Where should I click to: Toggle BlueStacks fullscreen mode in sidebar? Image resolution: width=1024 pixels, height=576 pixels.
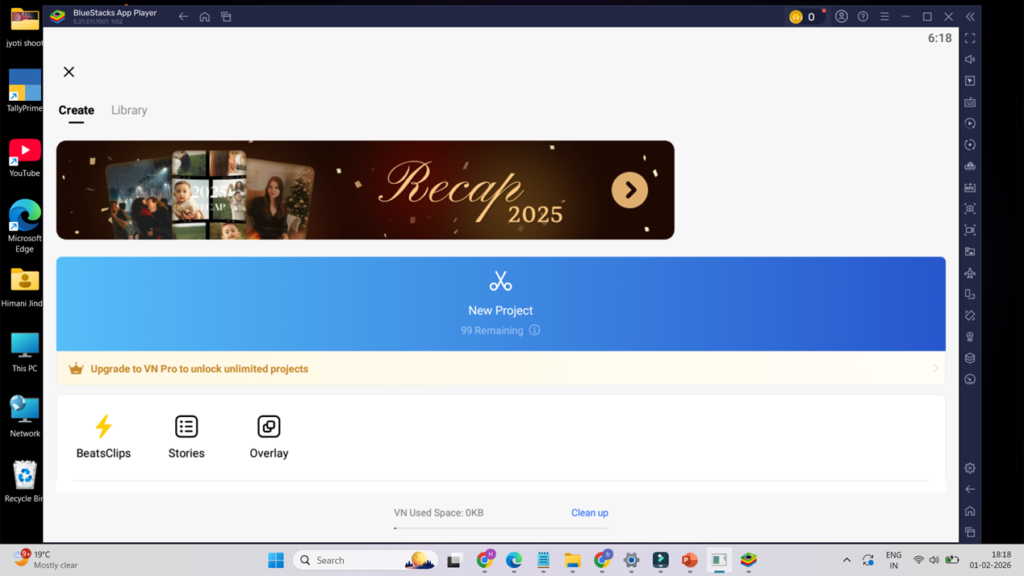(x=969, y=38)
